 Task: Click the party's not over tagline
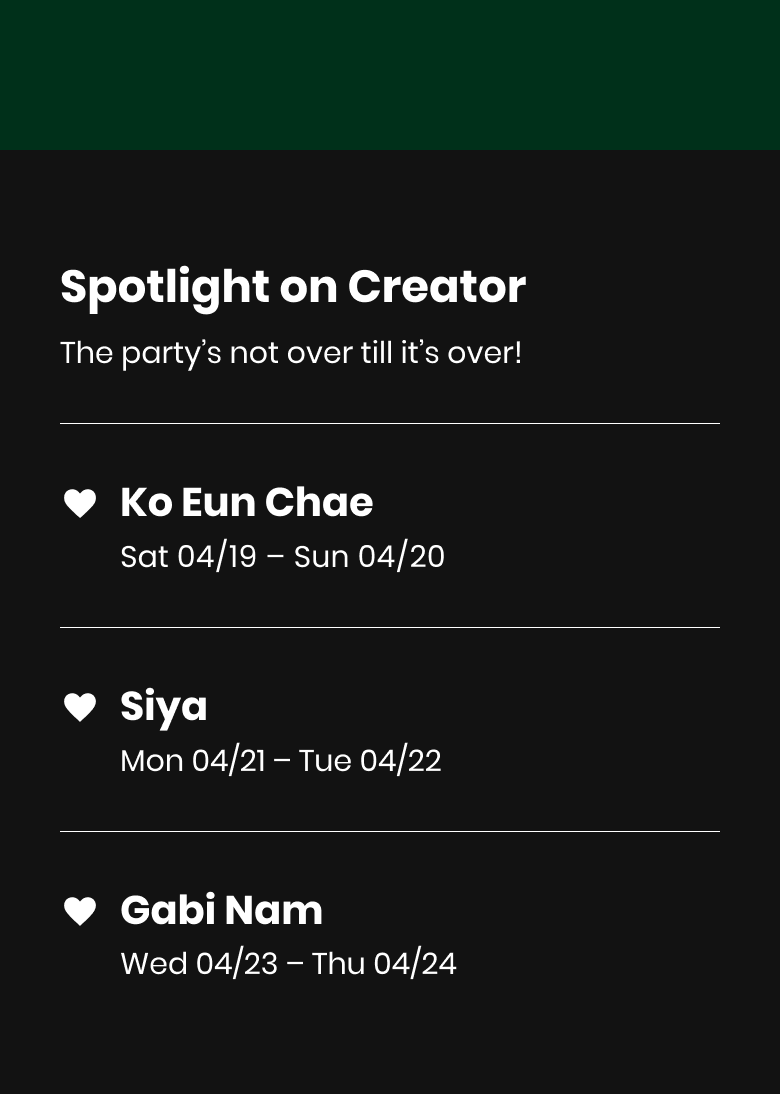pos(291,353)
